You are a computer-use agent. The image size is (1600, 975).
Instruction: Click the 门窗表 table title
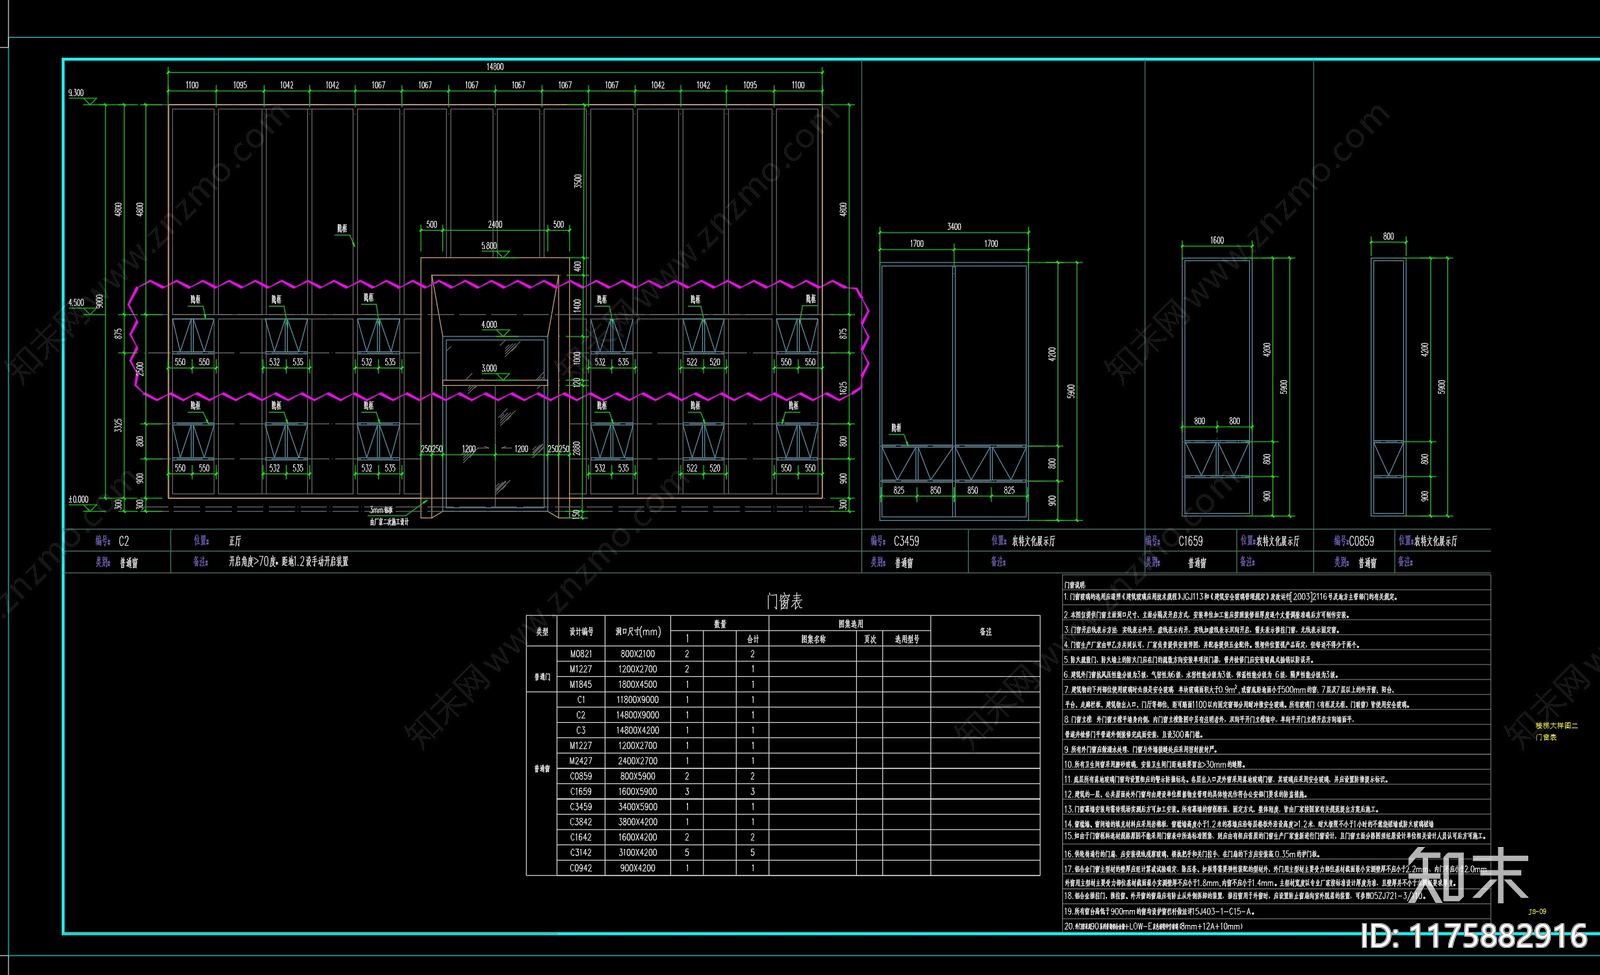784,601
